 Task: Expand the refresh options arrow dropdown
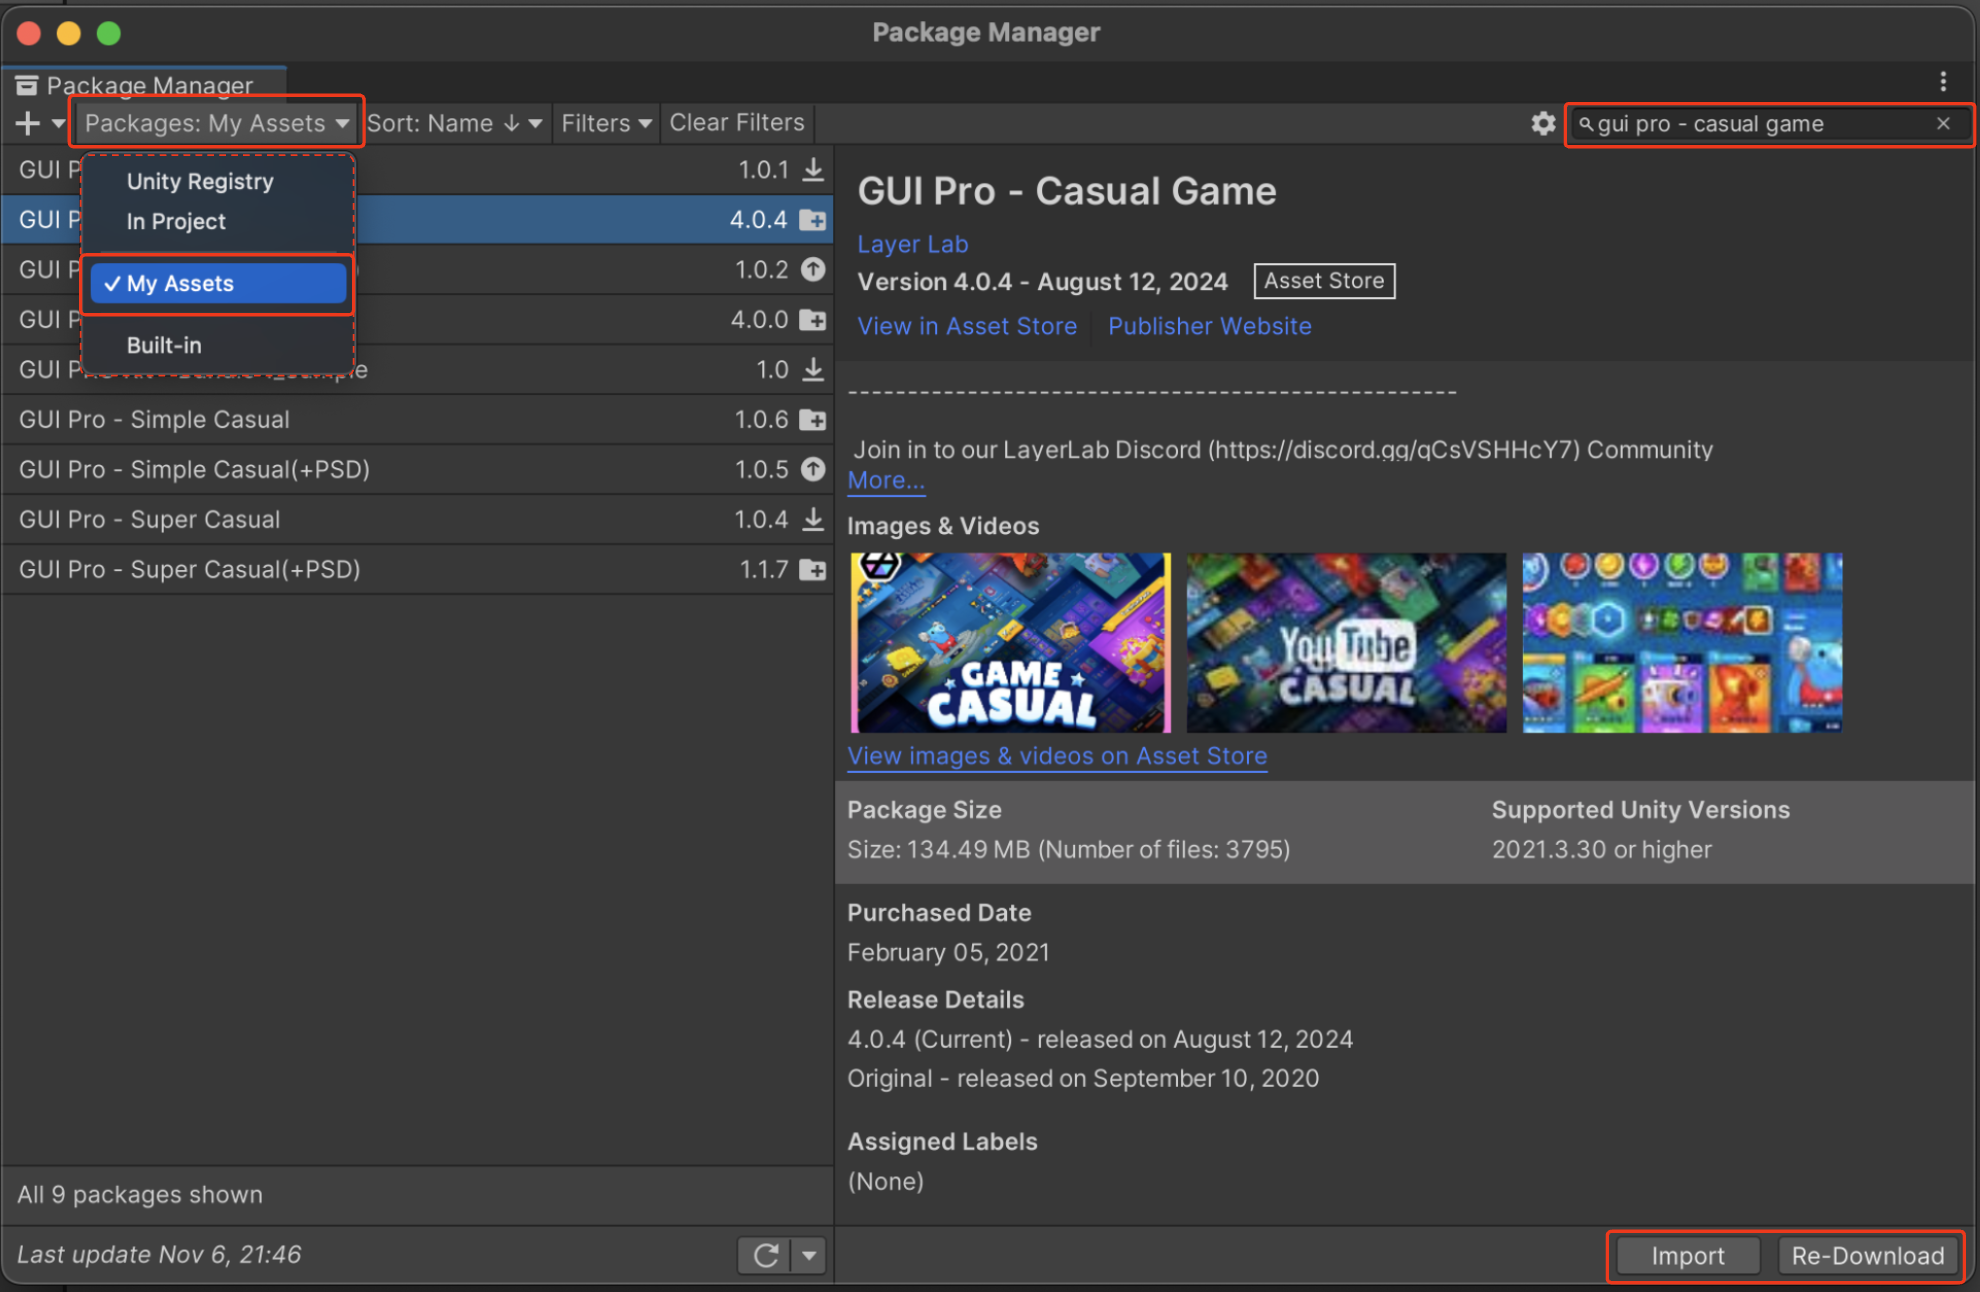coord(809,1255)
